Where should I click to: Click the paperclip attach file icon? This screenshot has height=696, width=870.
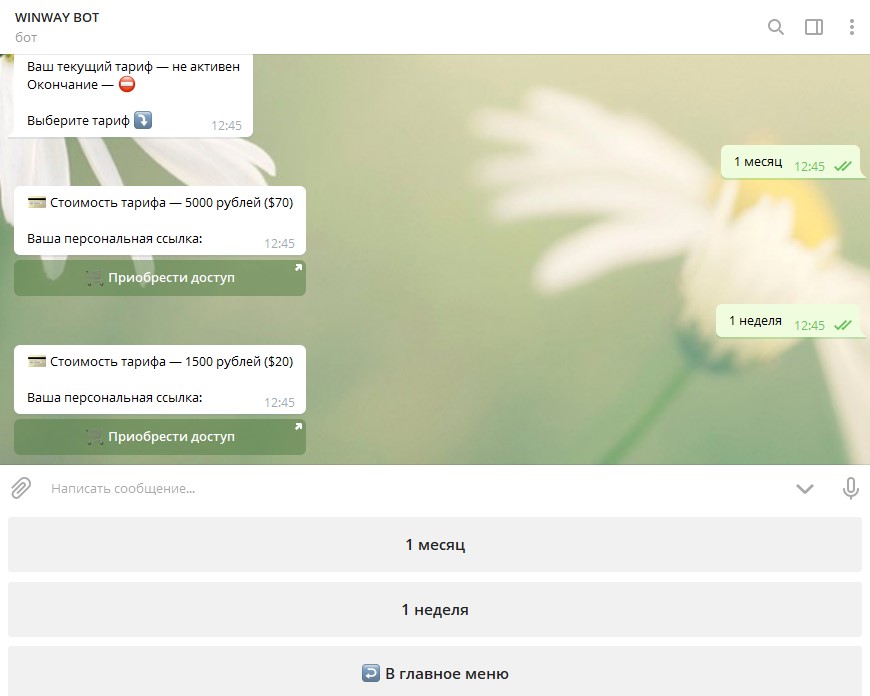pyautogui.click(x=20, y=488)
